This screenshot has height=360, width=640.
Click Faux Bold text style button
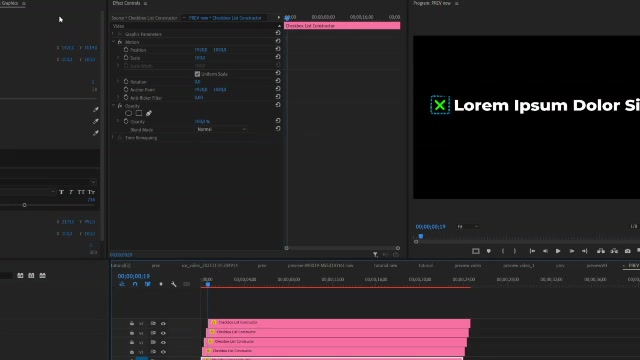pyautogui.click(x=61, y=192)
